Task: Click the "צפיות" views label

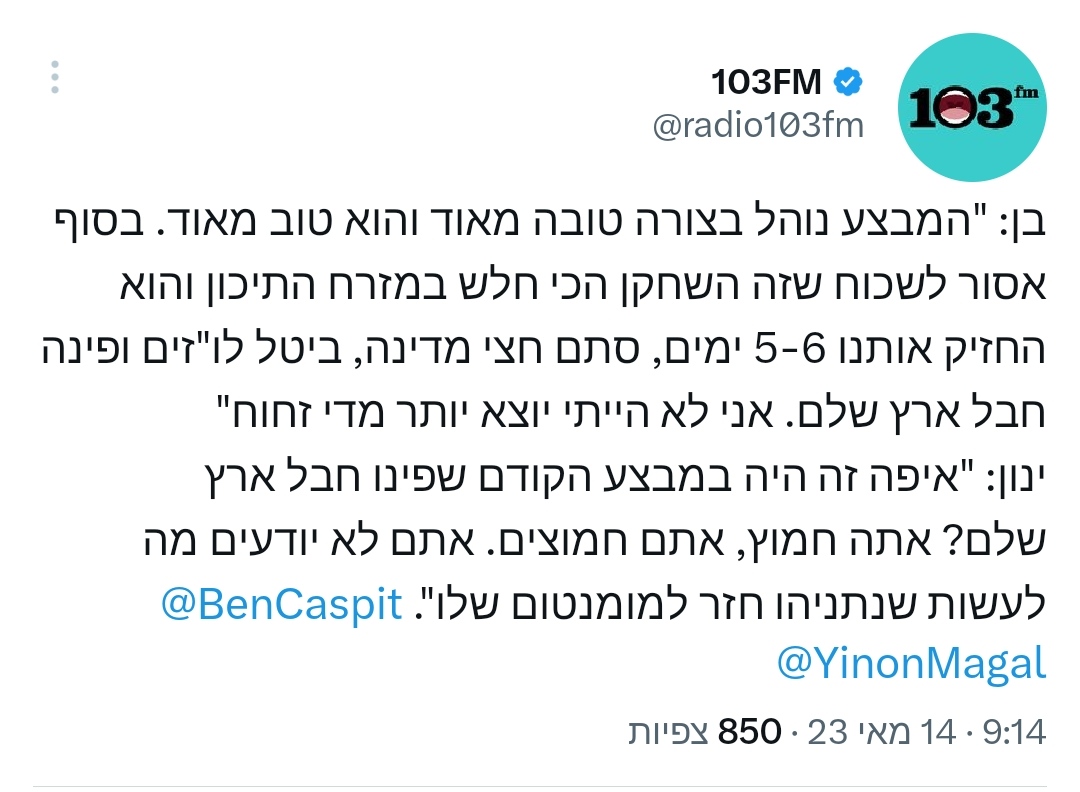Action: (669, 733)
